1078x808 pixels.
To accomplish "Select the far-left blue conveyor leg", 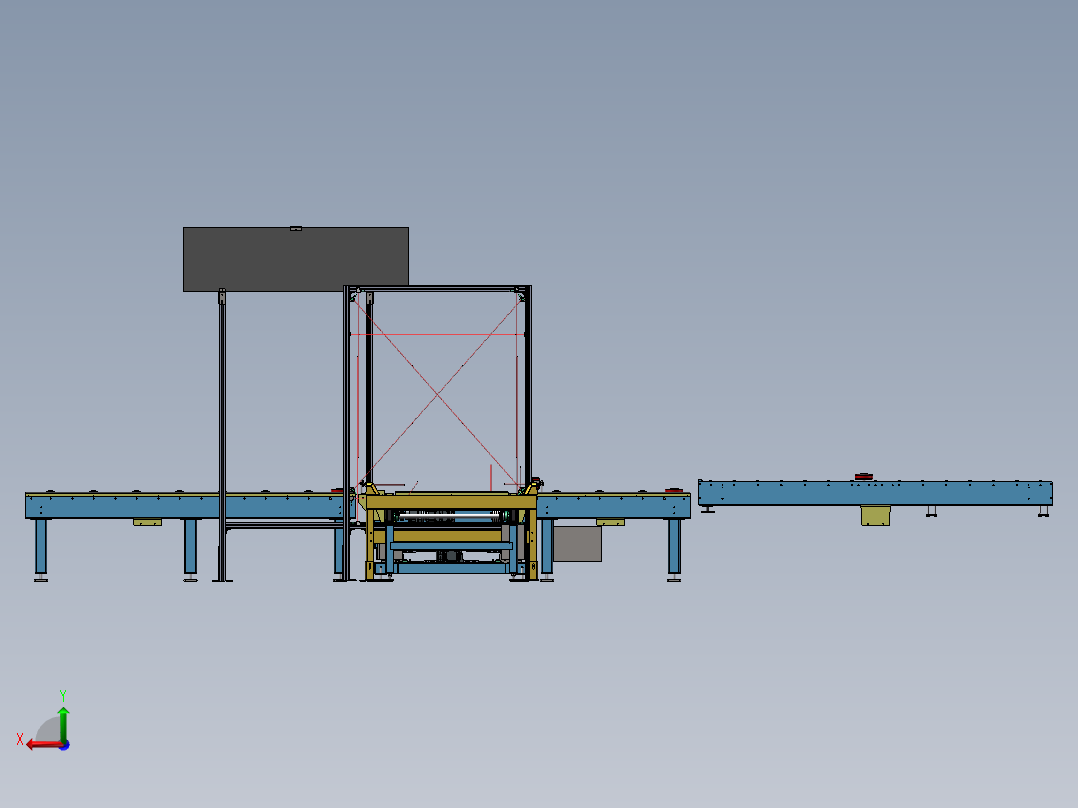I will click(x=41, y=547).
